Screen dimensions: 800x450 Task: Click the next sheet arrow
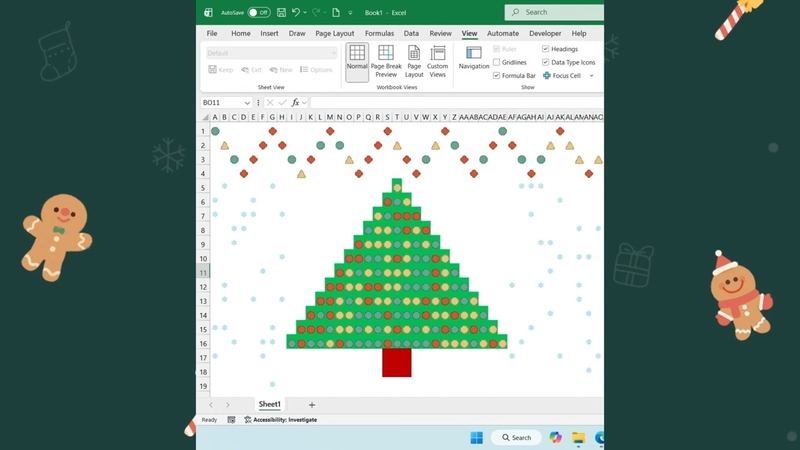(228, 405)
